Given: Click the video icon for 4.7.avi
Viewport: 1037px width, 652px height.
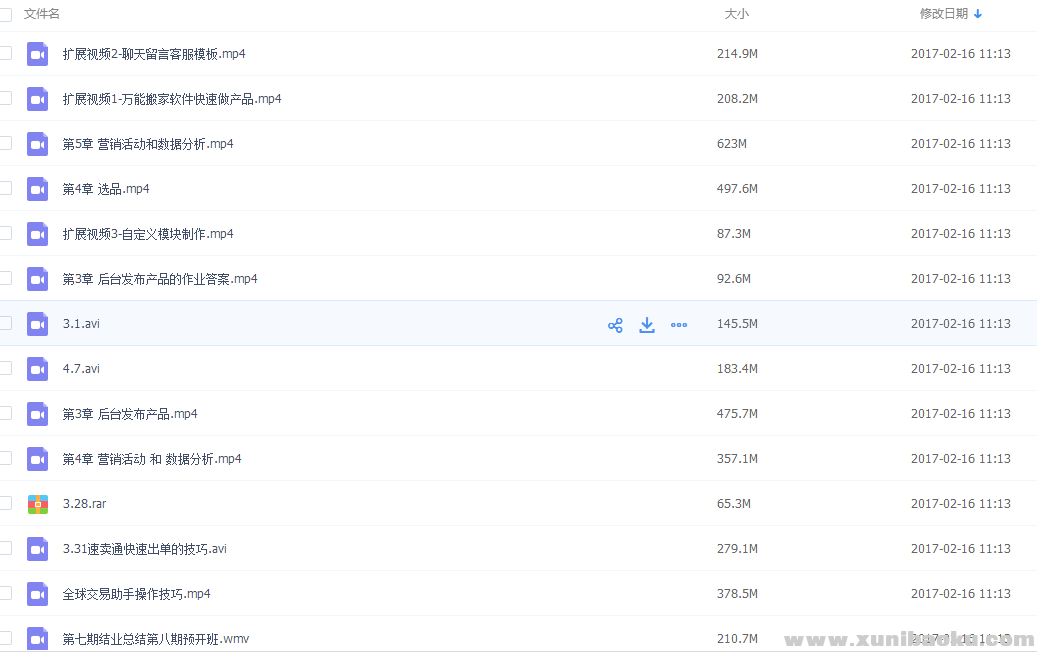Looking at the screenshot, I should pos(38,369).
